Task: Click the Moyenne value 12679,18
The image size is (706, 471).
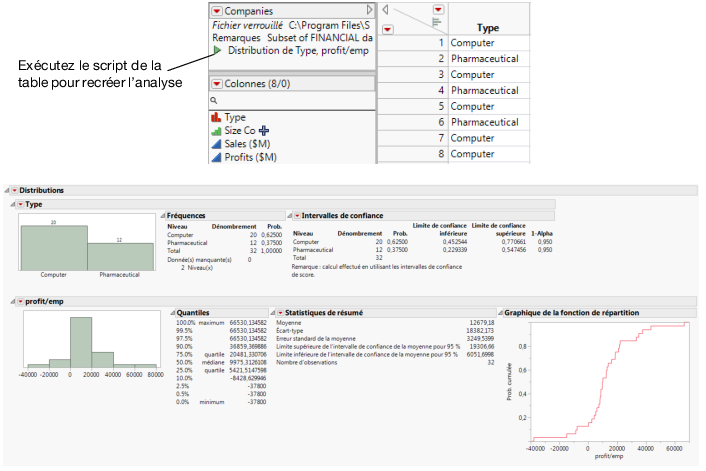Action: tap(481, 323)
